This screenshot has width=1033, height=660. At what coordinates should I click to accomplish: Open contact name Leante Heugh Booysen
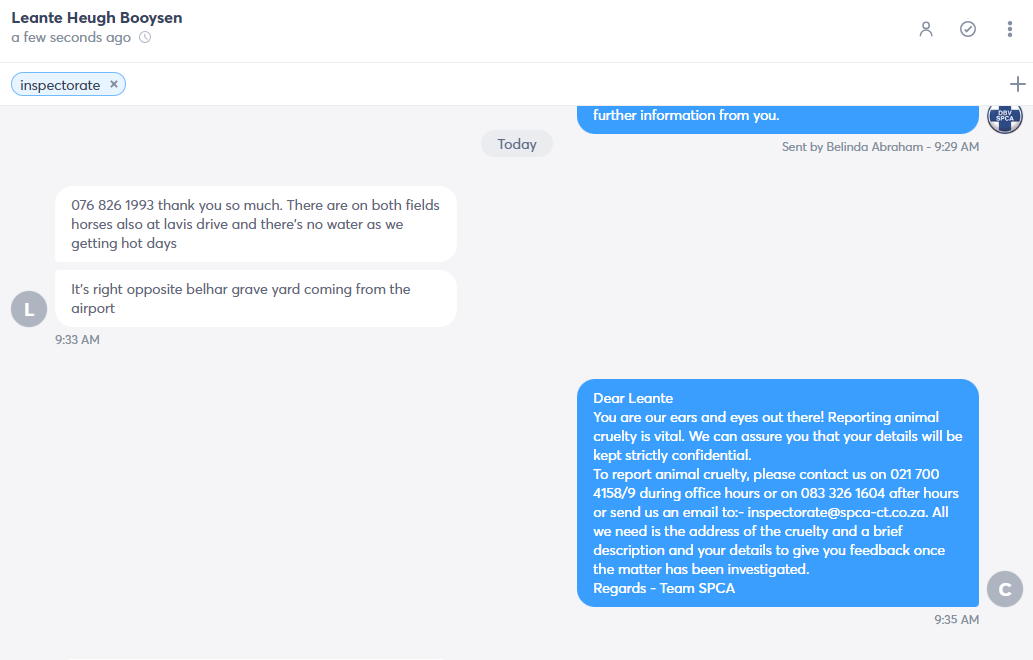point(97,18)
